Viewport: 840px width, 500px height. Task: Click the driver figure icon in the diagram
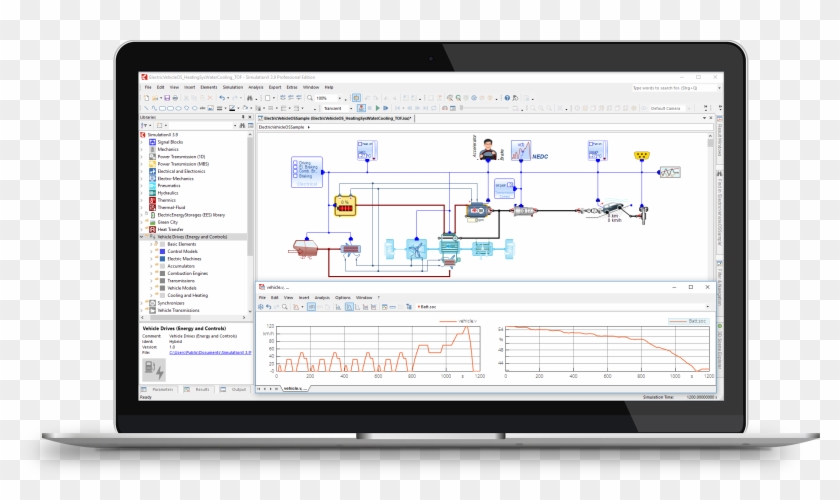(488, 150)
